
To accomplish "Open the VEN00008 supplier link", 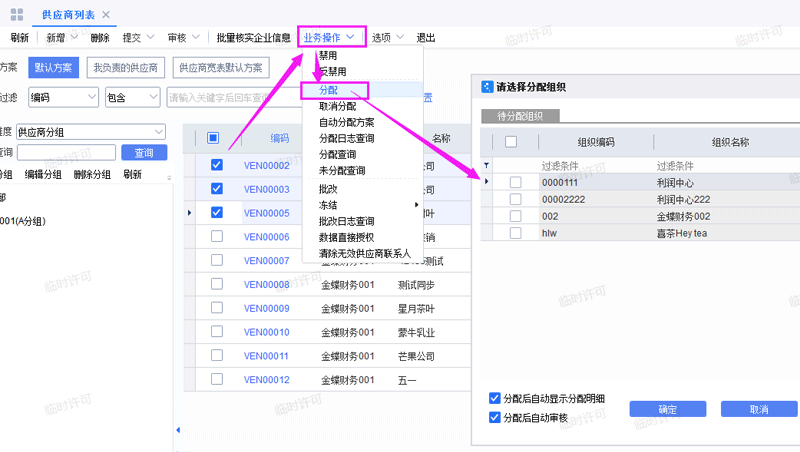I will click(x=266, y=285).
